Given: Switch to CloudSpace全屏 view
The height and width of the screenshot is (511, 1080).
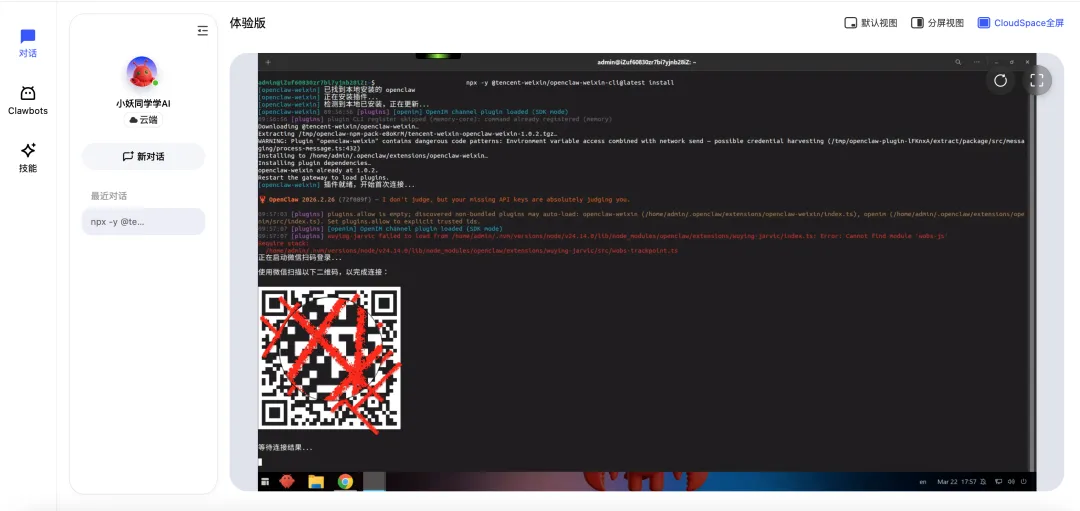Looking at the screenshot, I should (x=1021, y=23).
